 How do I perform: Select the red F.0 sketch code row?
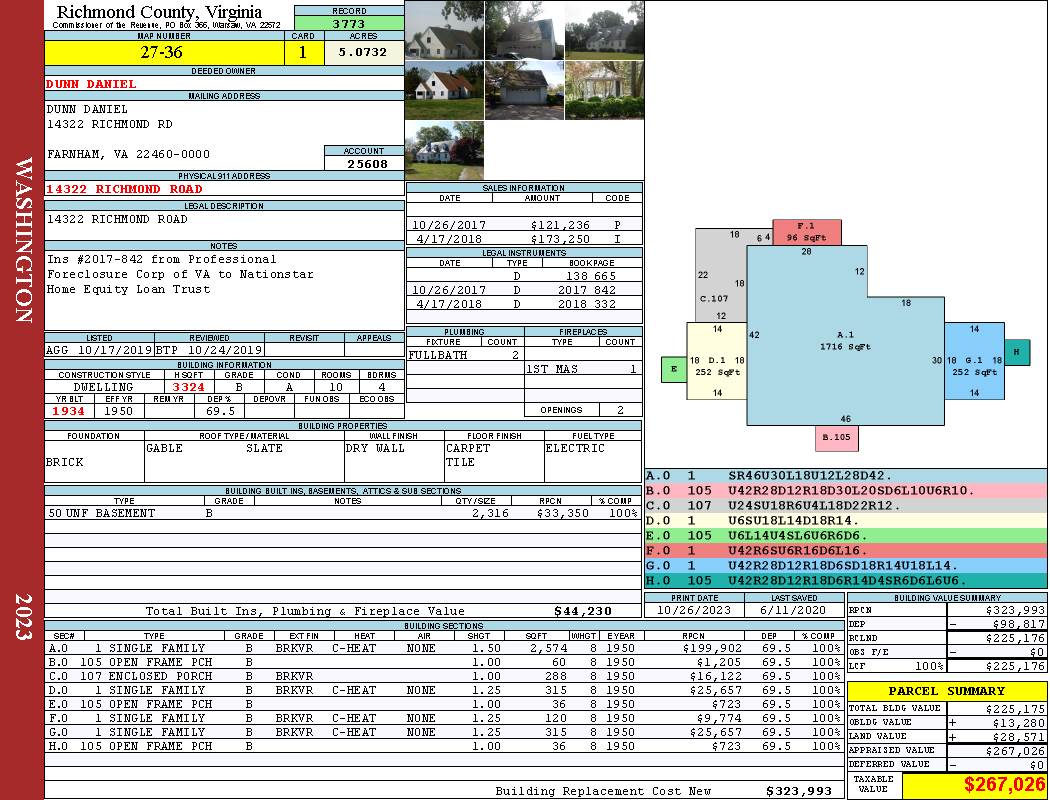(x=845, y=550)
